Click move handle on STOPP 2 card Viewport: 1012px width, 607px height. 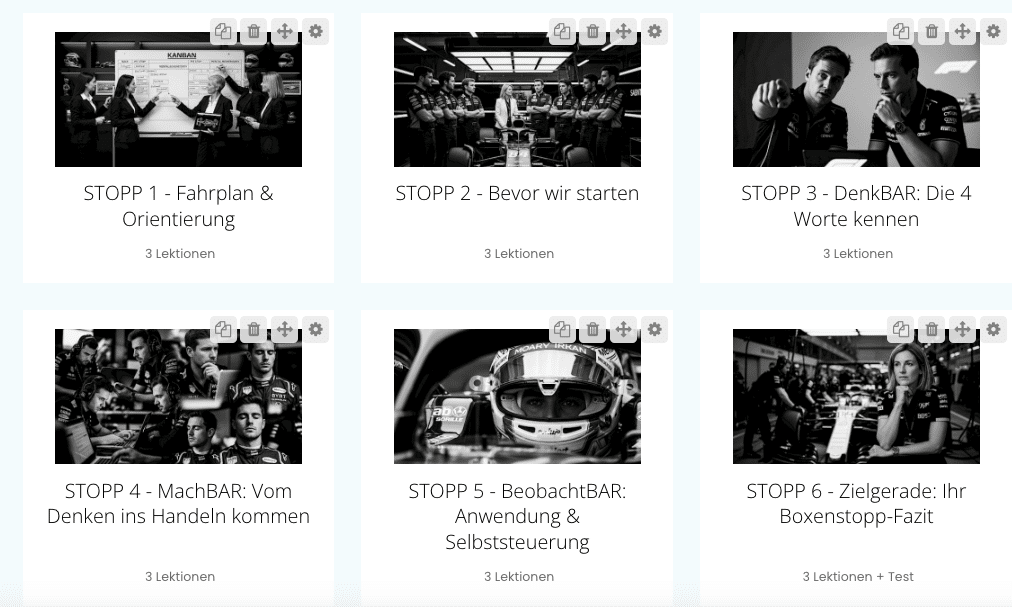pyautogui.click(x=623, y=32)
